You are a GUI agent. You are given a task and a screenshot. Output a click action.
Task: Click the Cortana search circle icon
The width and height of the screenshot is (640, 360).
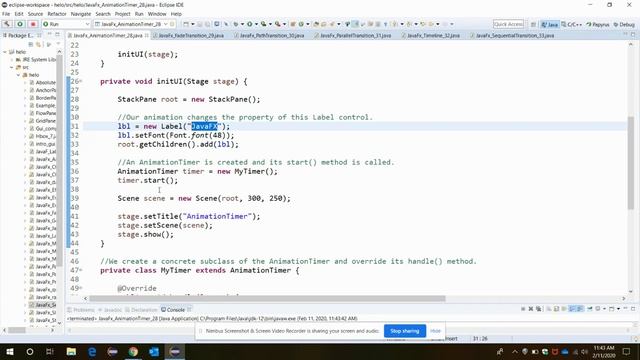click(x=30, y=351)
